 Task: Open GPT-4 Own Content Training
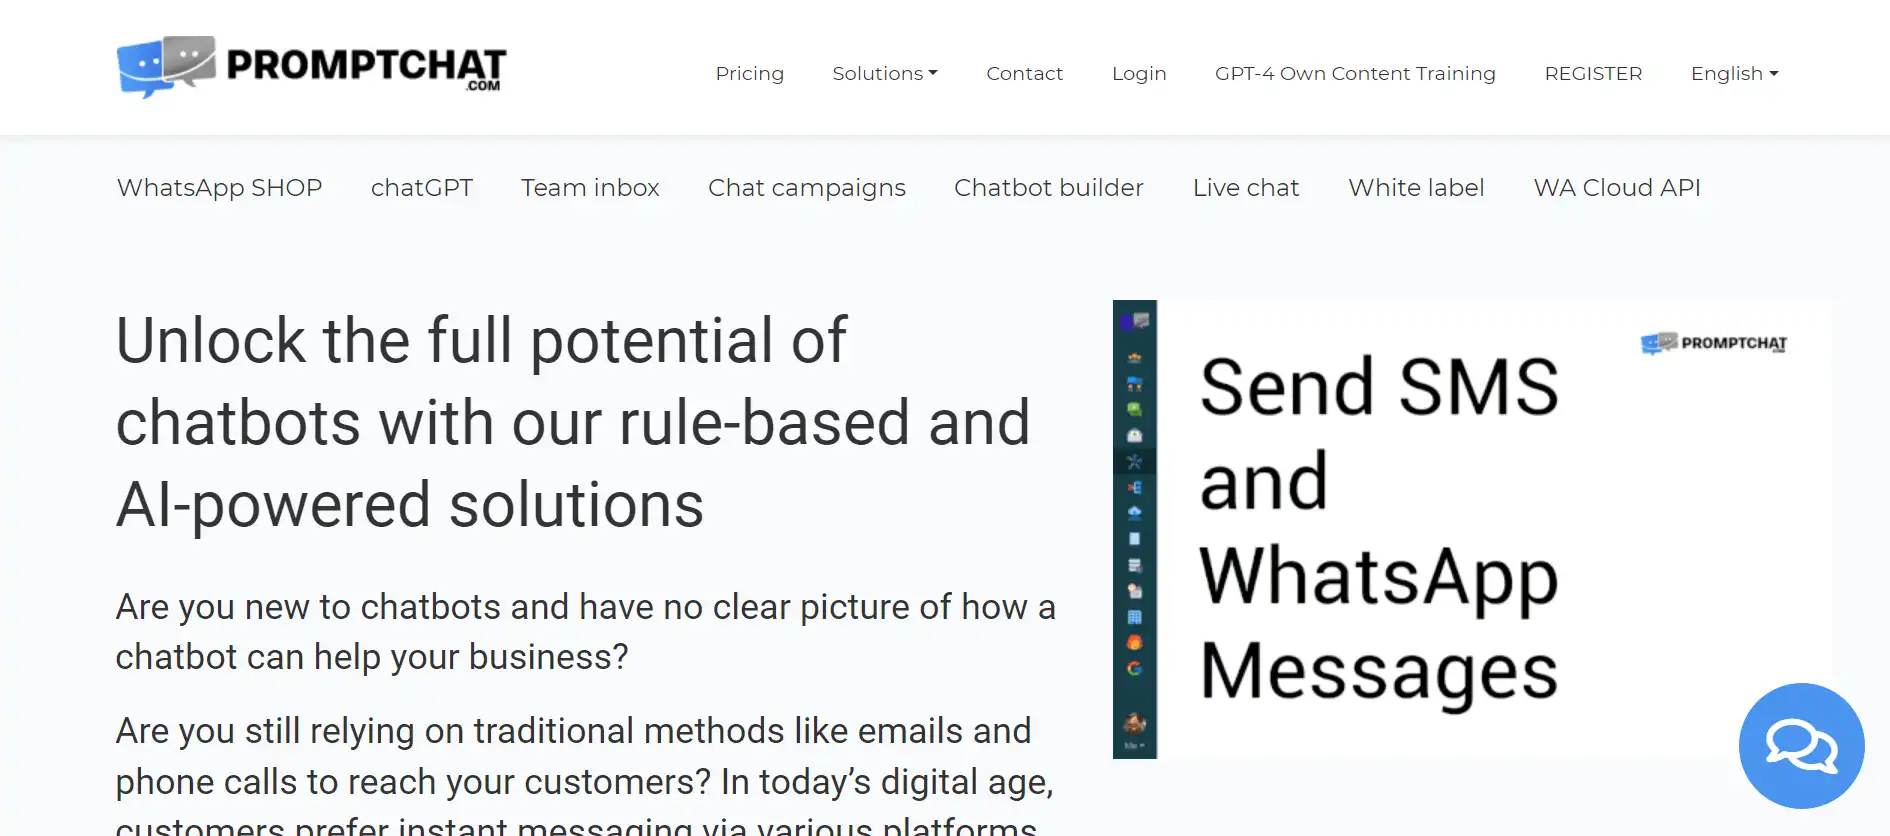tap(1355, 74)
